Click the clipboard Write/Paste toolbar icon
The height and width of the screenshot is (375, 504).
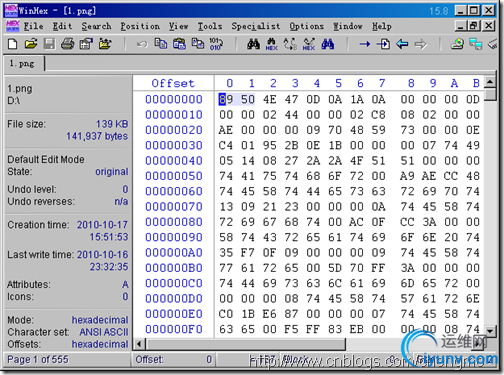pos(179,44)
